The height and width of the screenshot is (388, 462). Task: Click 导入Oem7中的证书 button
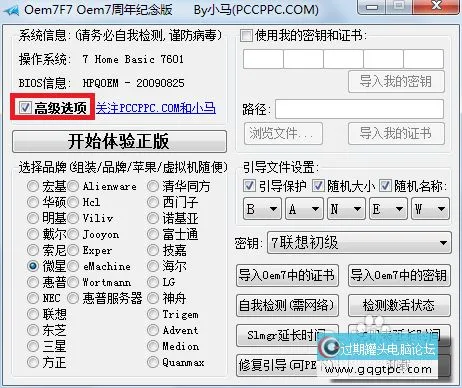[x=287, y=275]
